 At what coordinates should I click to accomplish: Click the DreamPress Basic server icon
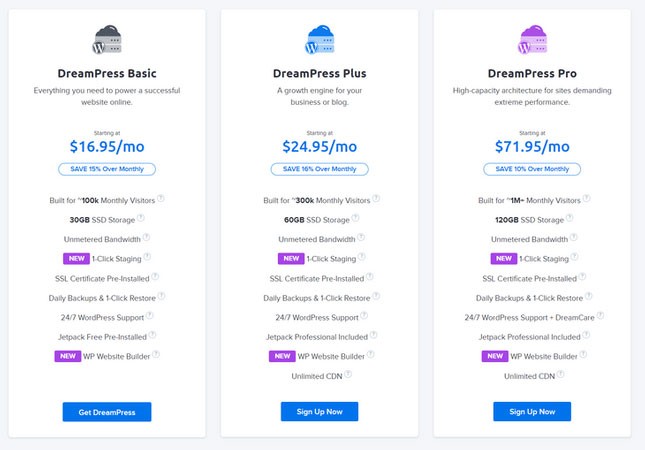[106, 42]
